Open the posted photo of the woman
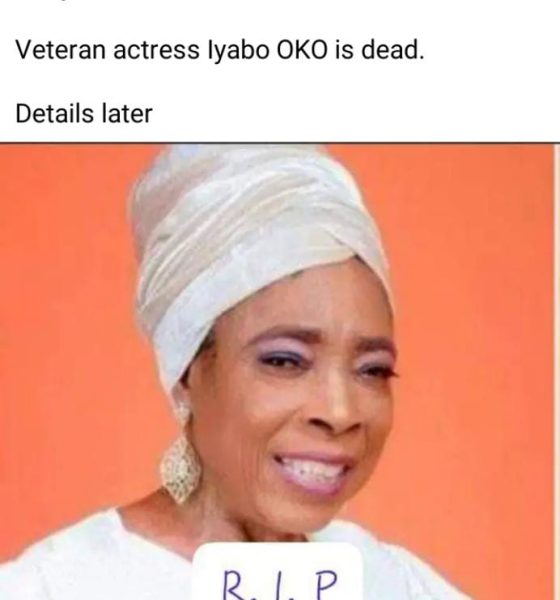Screen dimensions: 560x600 click(277, 371)
